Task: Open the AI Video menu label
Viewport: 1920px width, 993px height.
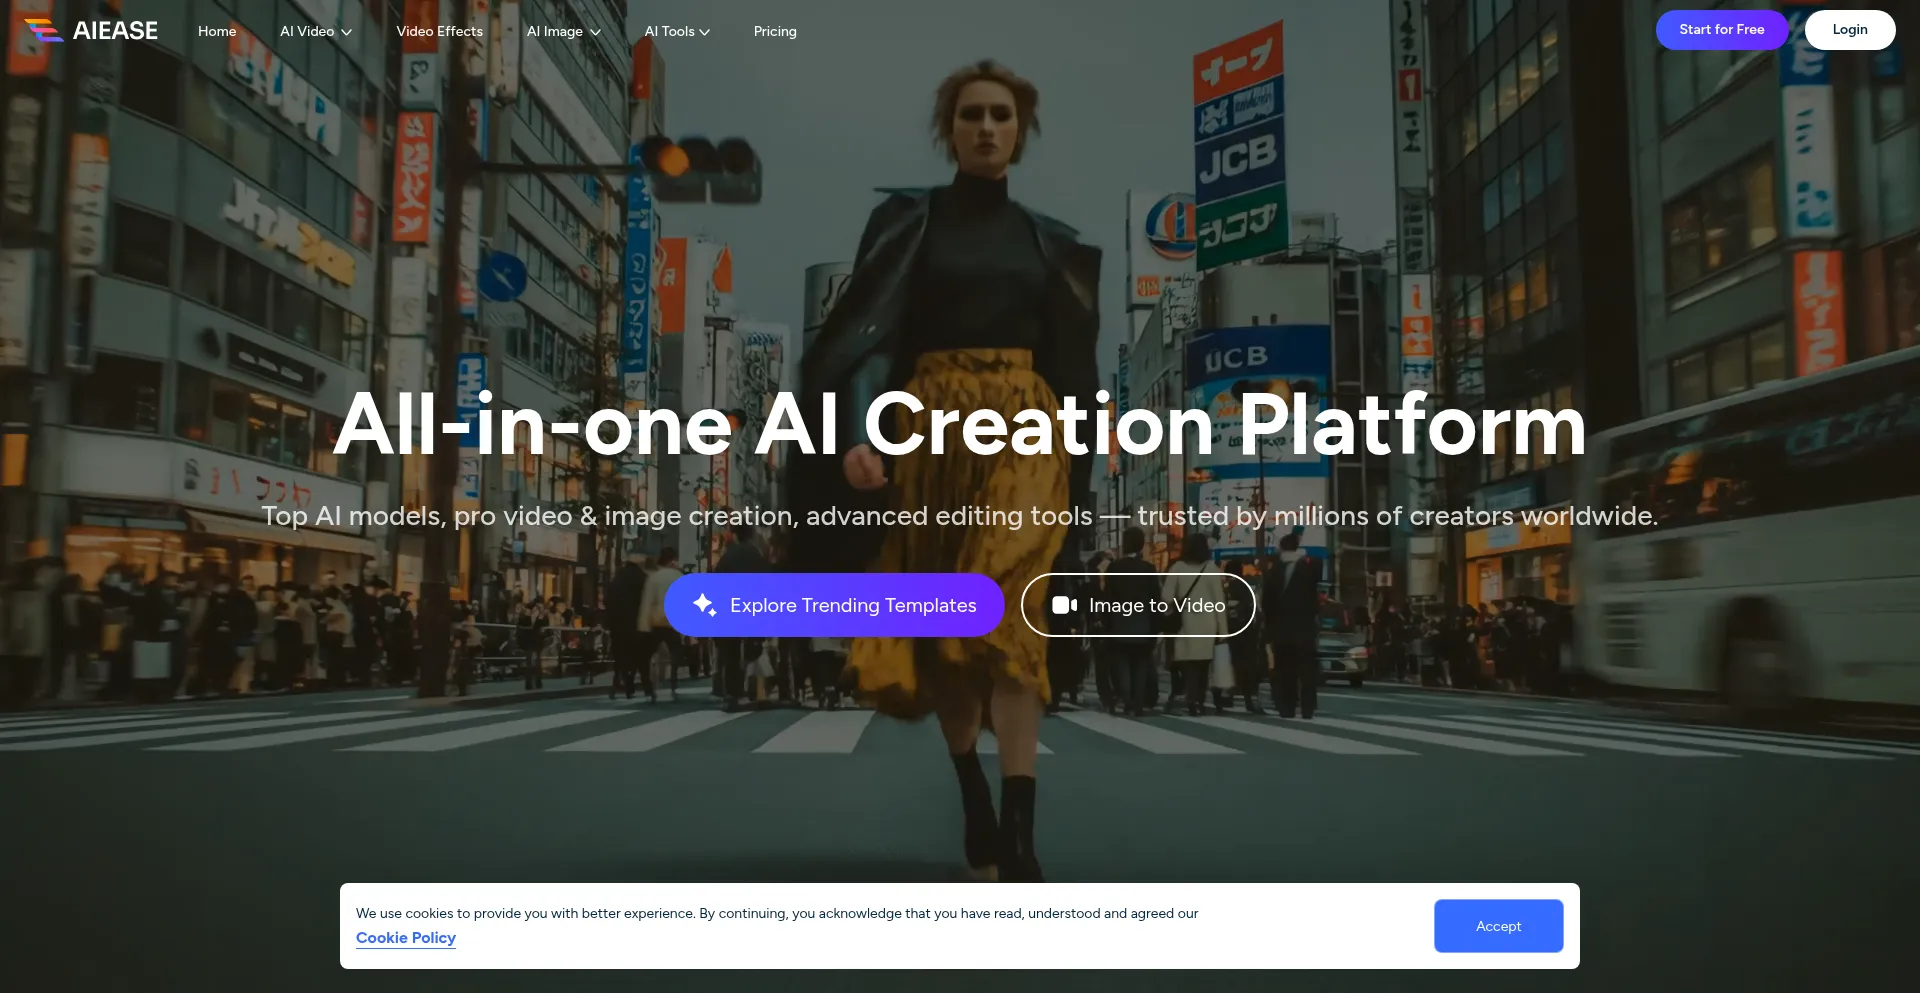Action: pyautogui.click(x=307, y=31)
